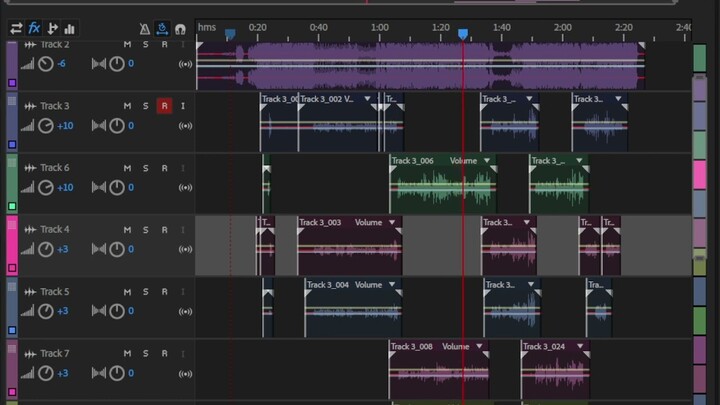
Task: Select the Track 3_003 clip
Action: pos(350,246)
